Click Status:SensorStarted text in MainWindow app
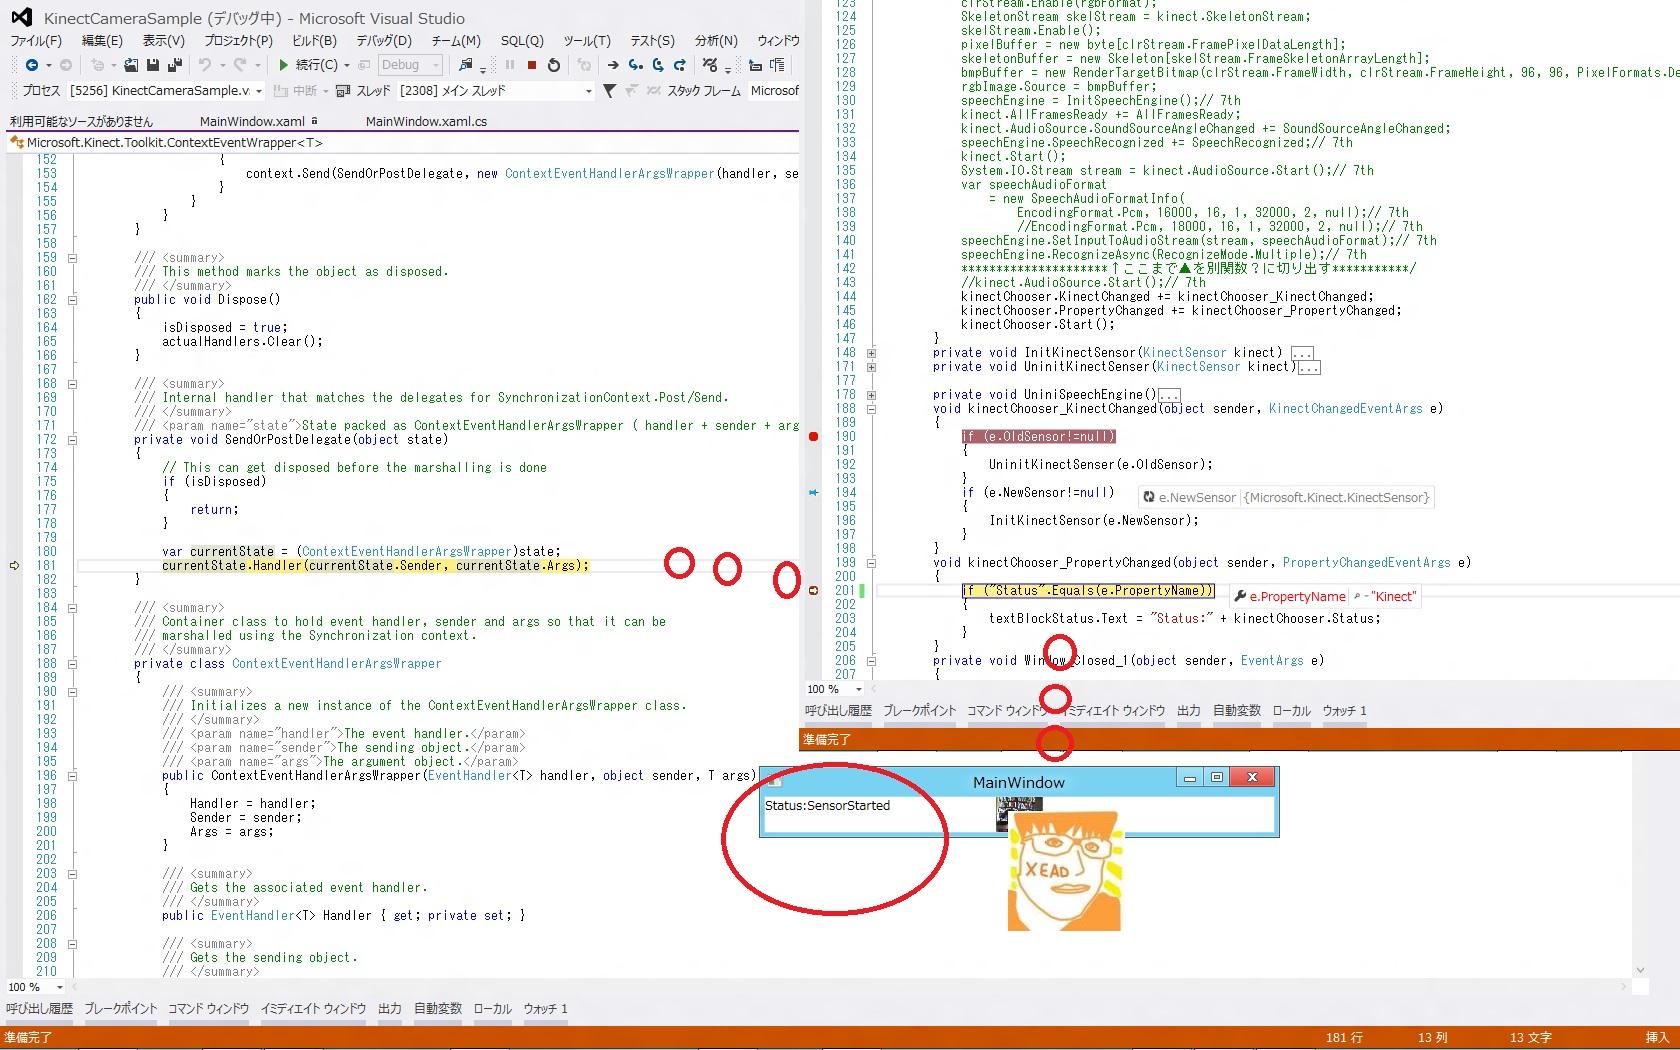 pos(827,805)
